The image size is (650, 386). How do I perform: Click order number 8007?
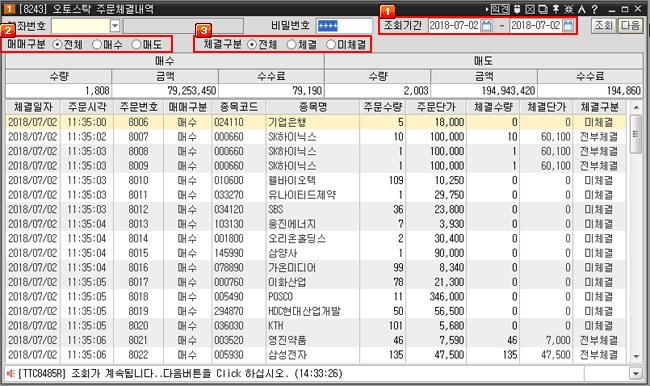pyautogui.click(x=138, y=137)
